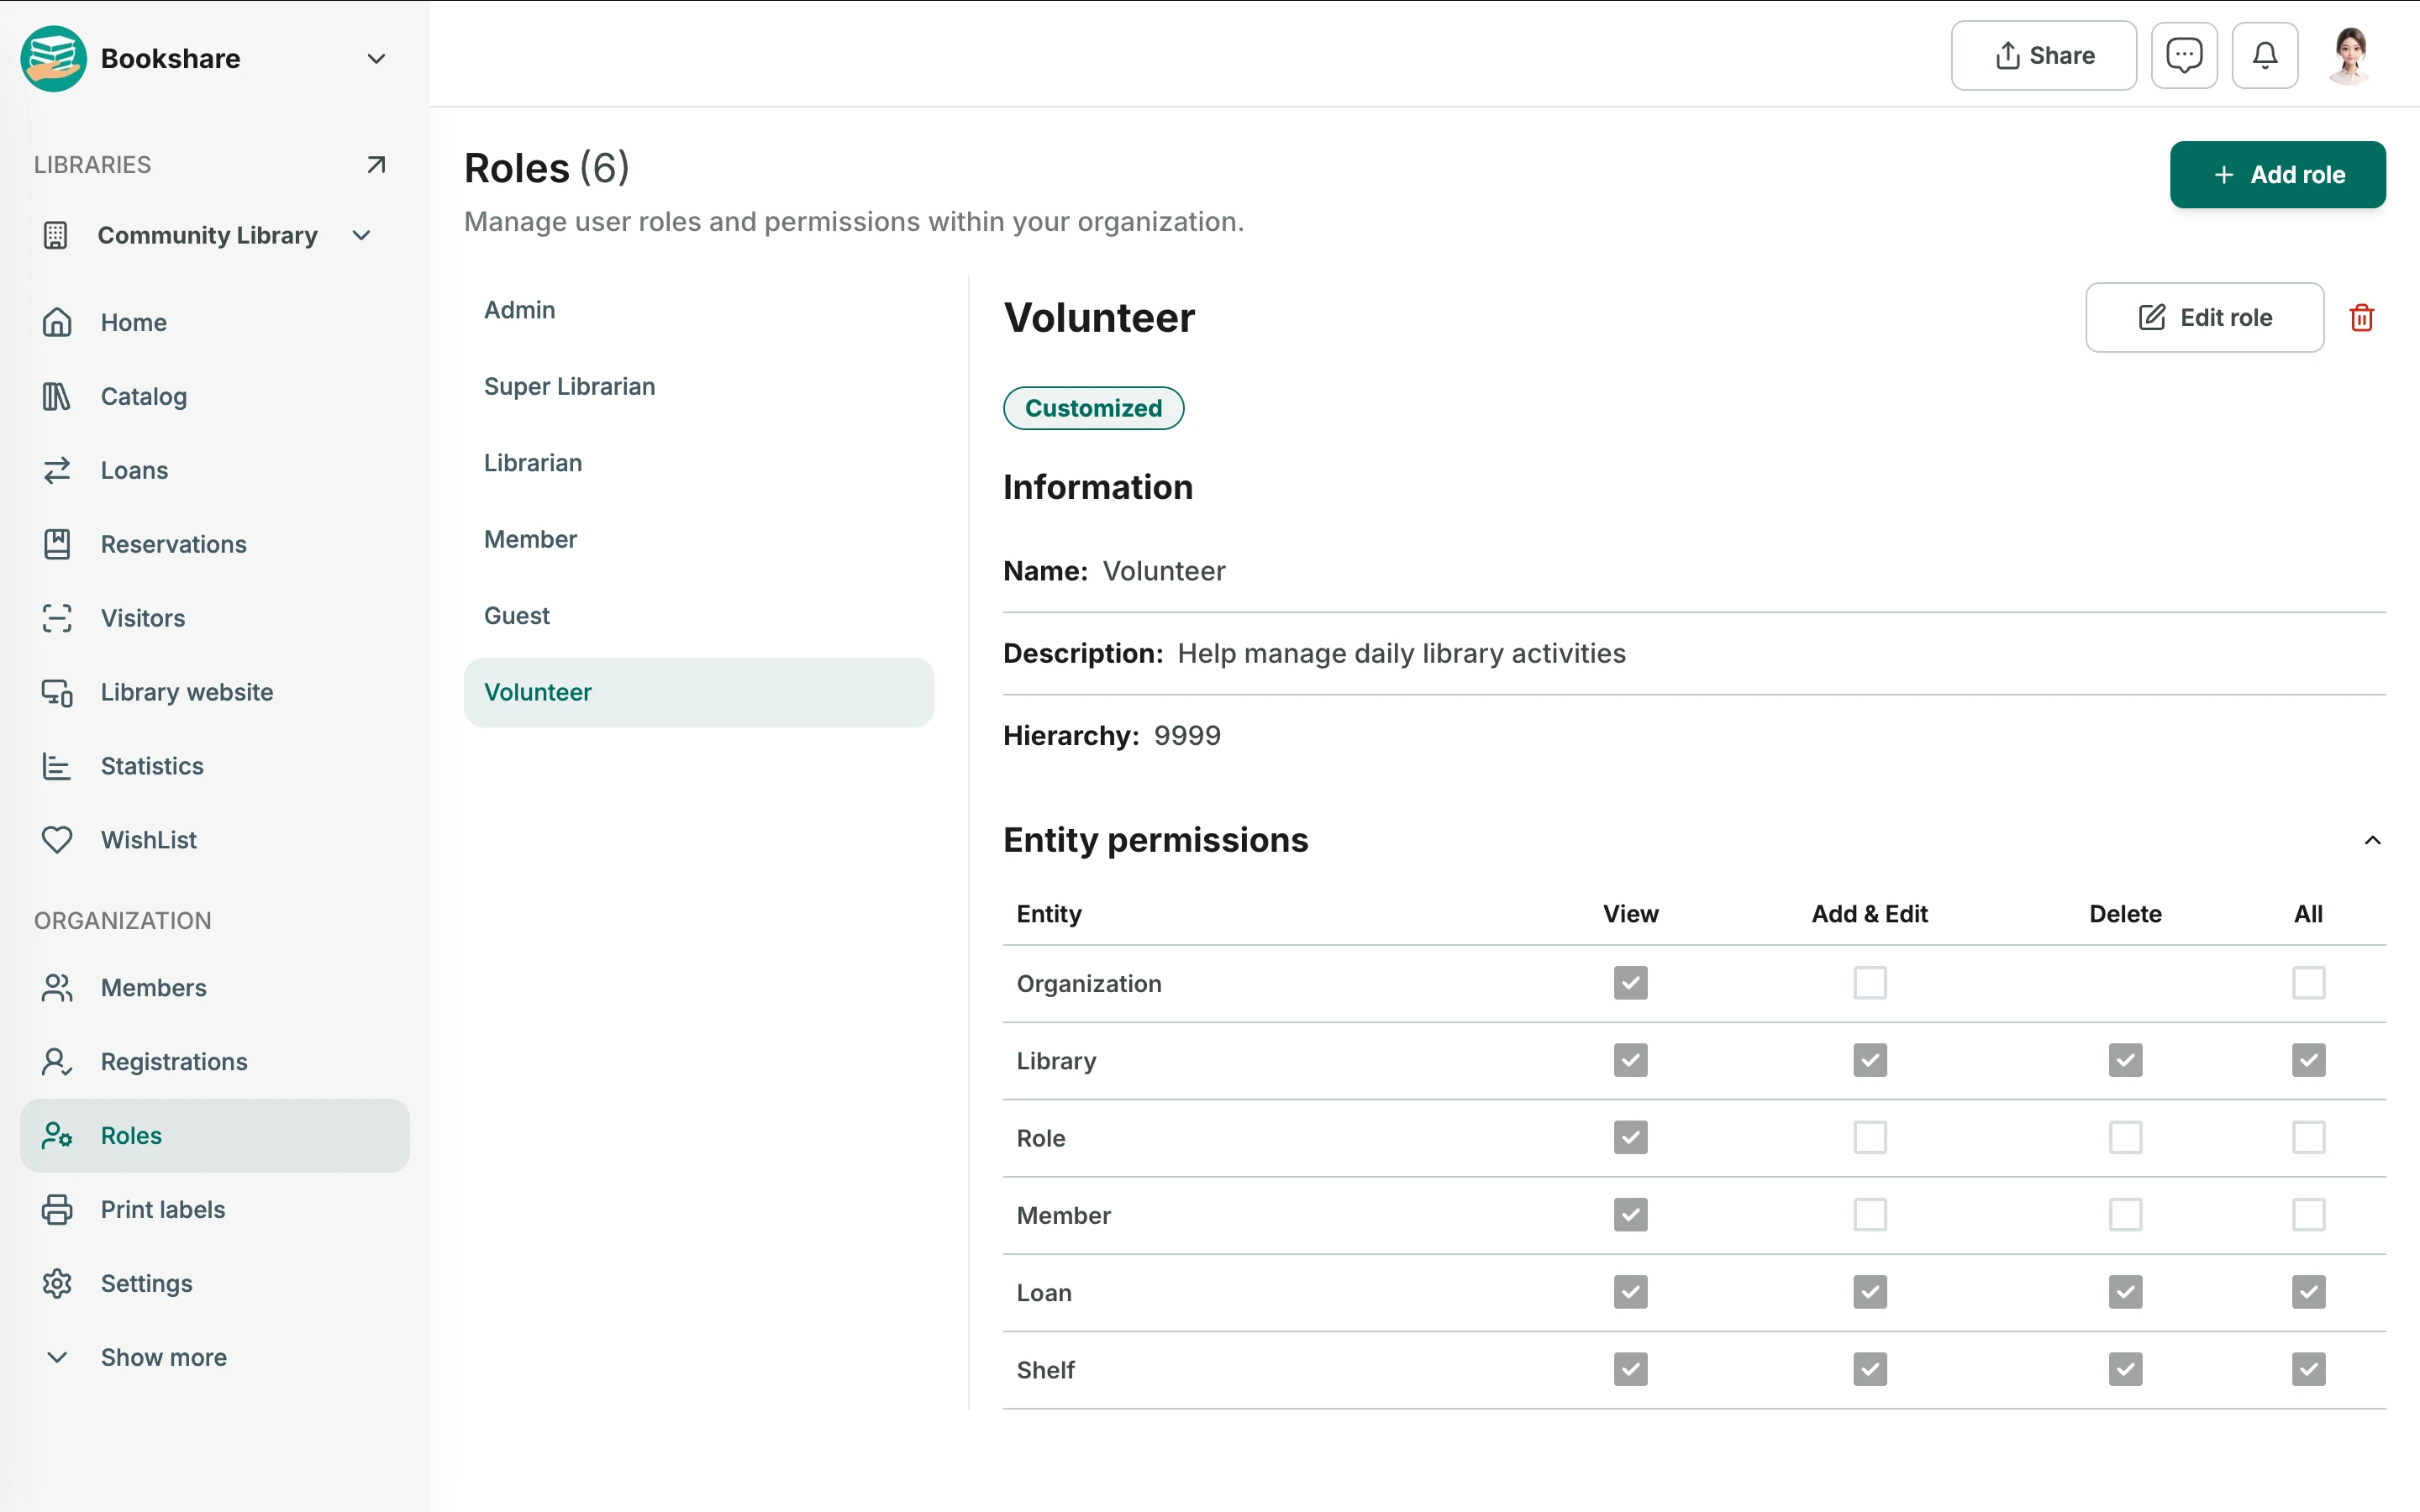Click the Statistics chart icon

[57, 766]
